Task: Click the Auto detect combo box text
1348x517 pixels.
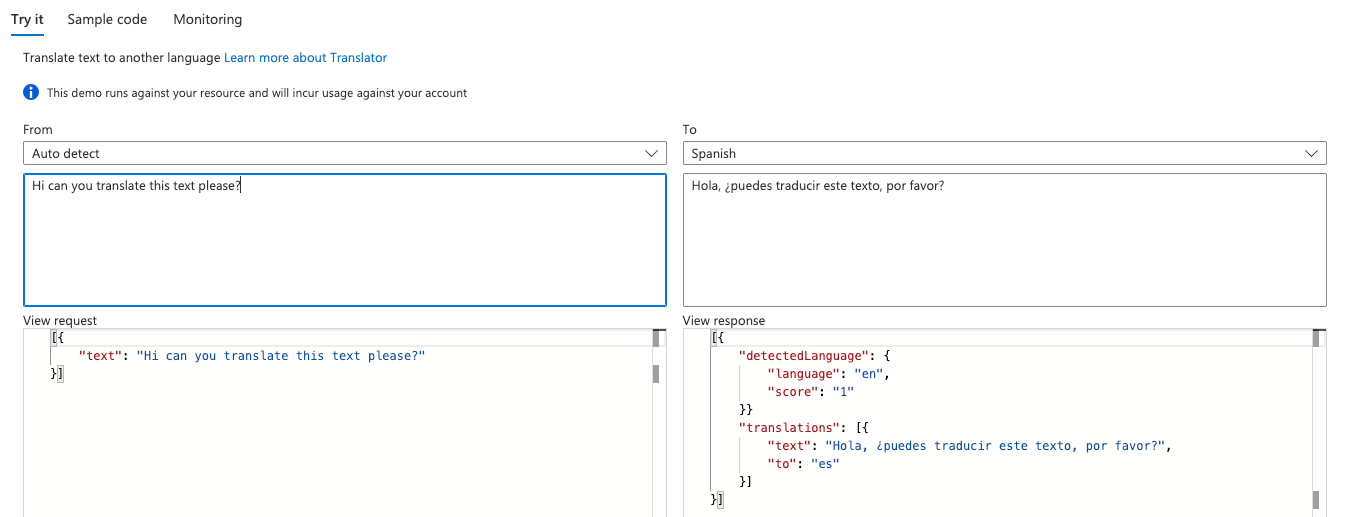Action: point(66,154)
